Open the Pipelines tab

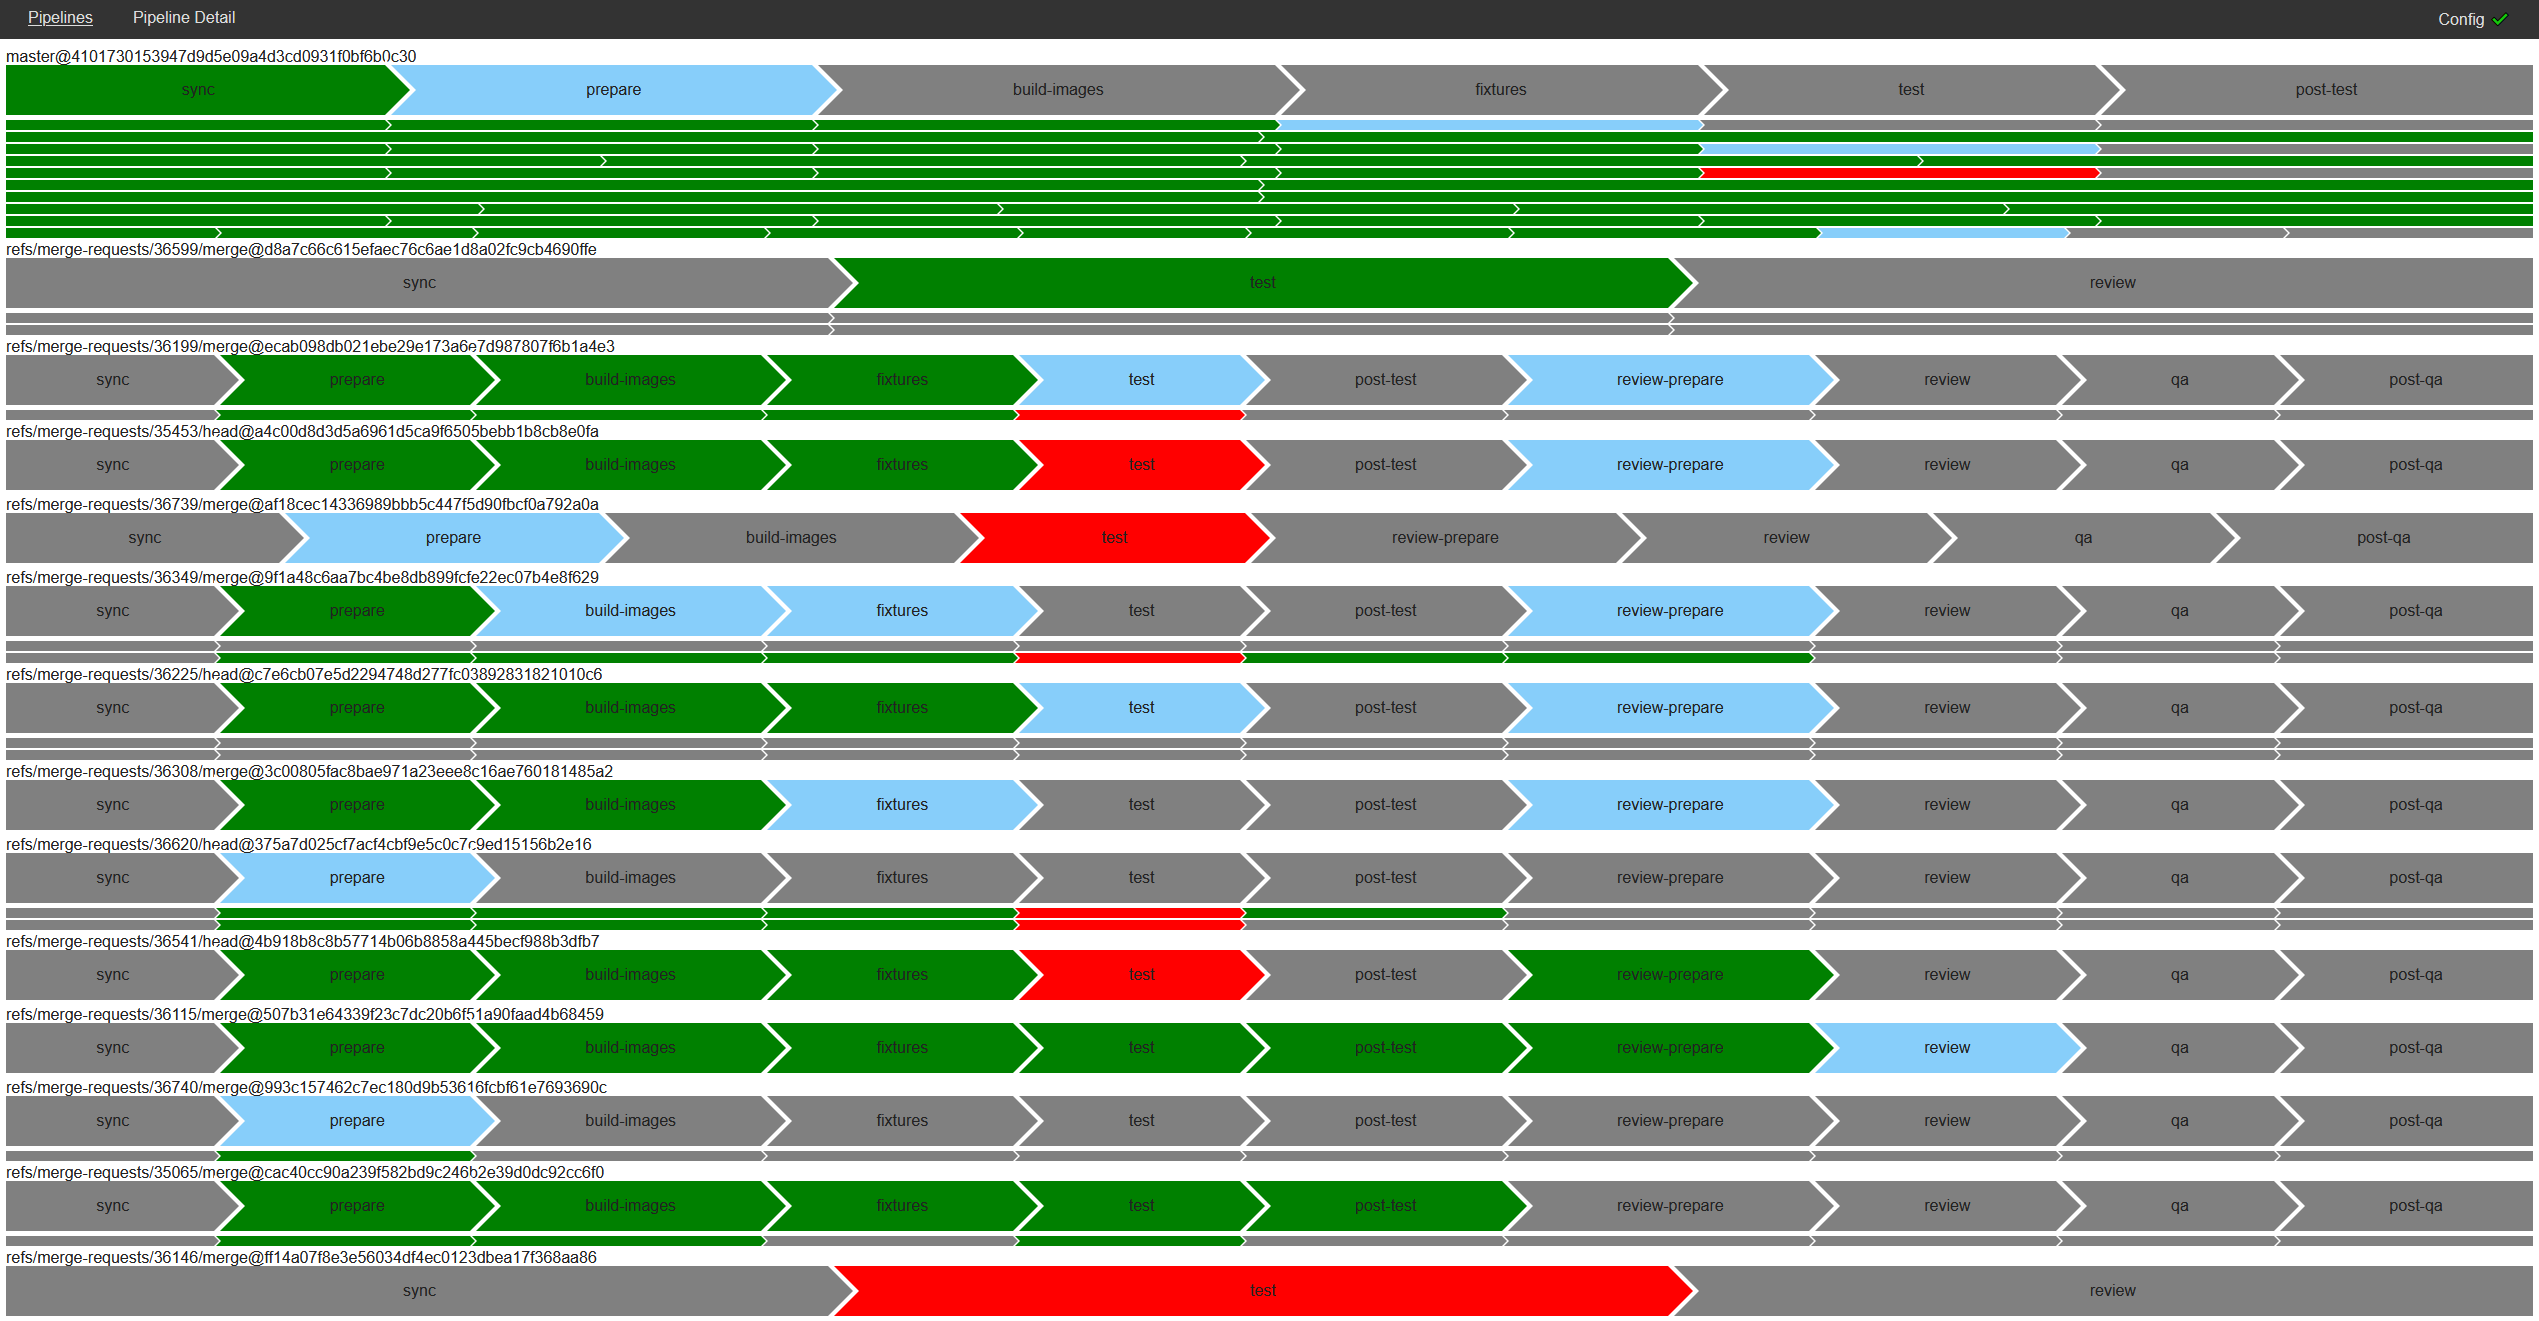point(60,18)
